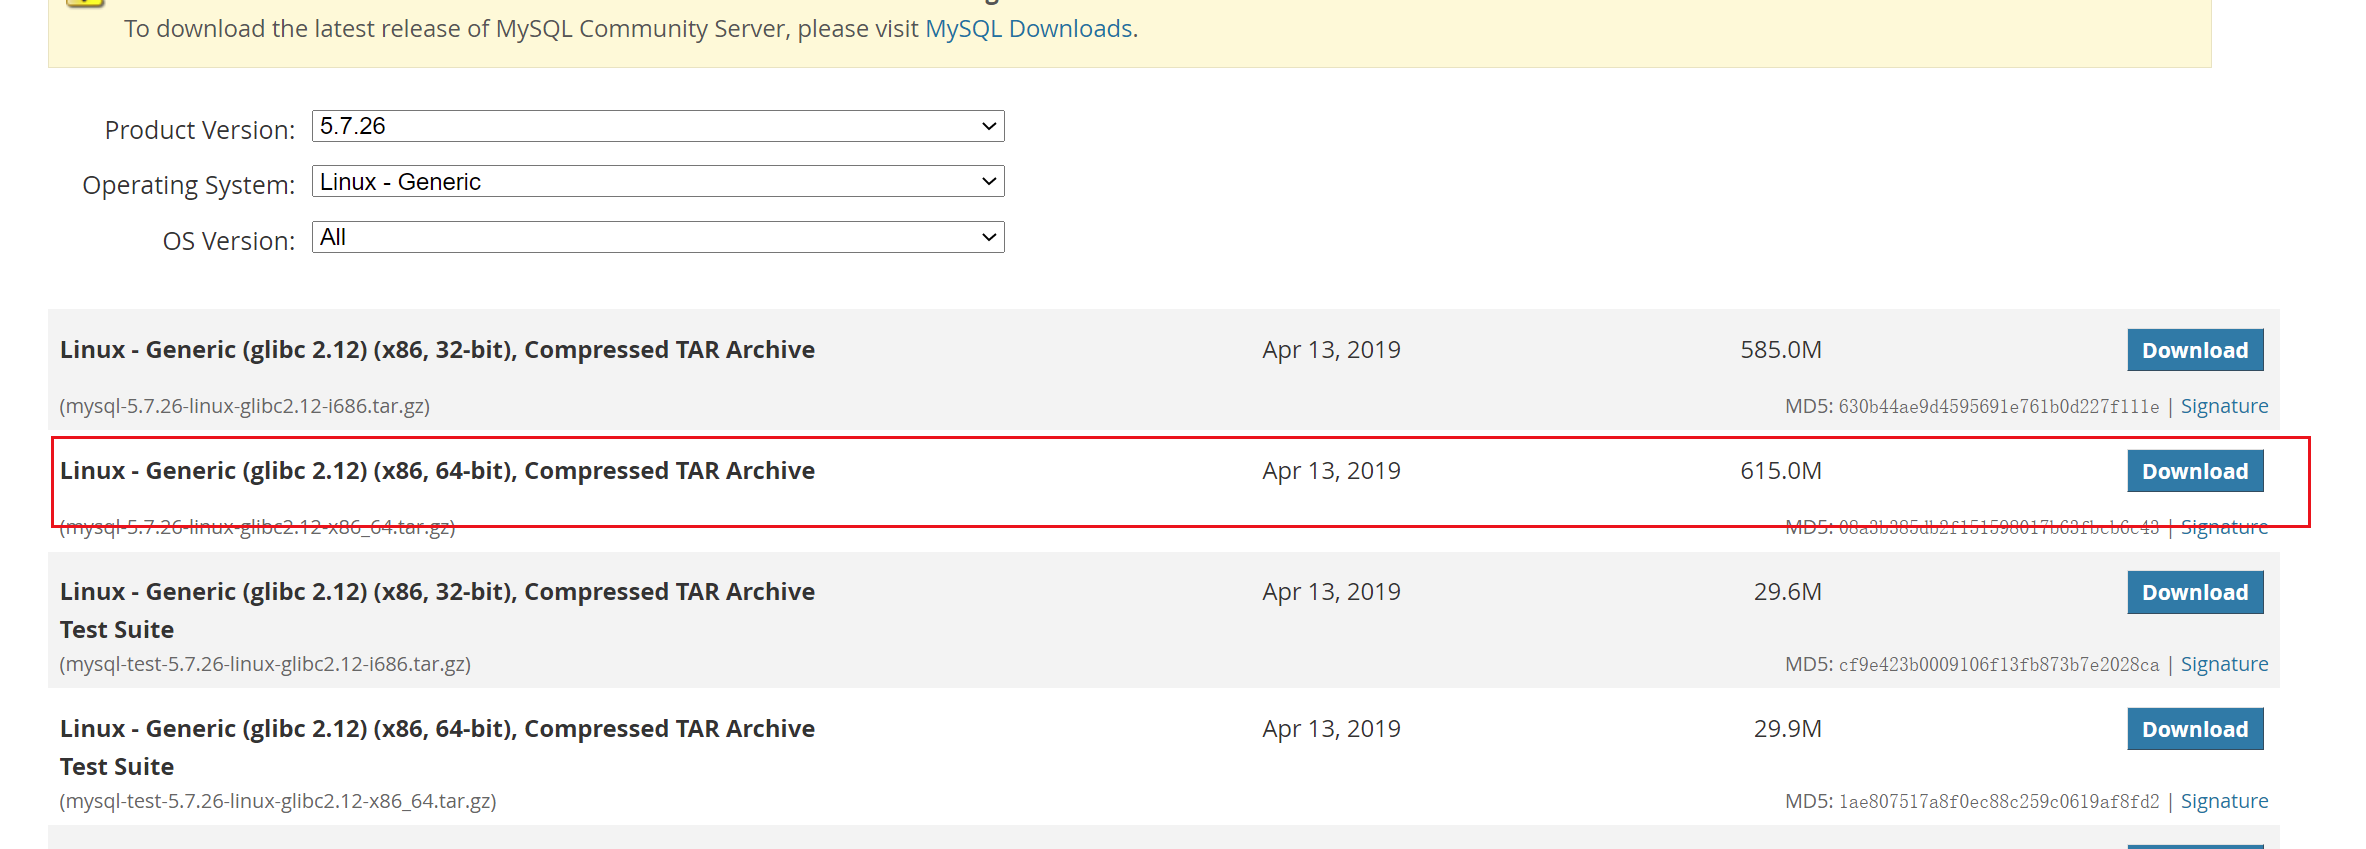Click the MD5 hash starting with 630b44ae
This screenshot has height=849, width=2366.
click(1999, 407)
